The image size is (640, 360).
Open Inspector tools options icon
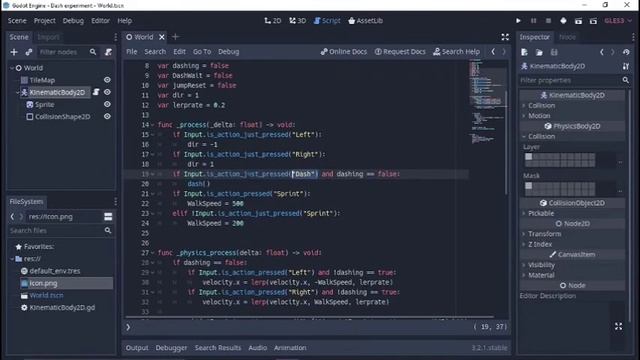point(626,66)
